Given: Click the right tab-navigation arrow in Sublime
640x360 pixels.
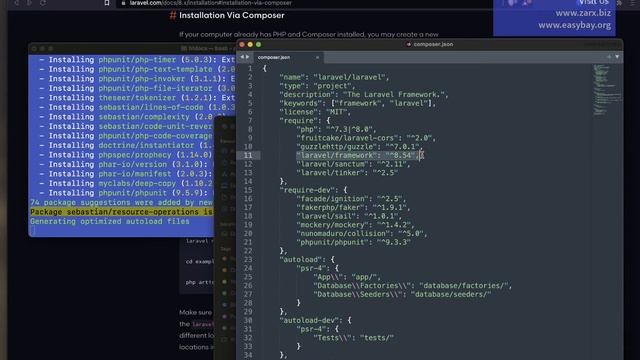Looking at the screenshot, I should 247,57.
